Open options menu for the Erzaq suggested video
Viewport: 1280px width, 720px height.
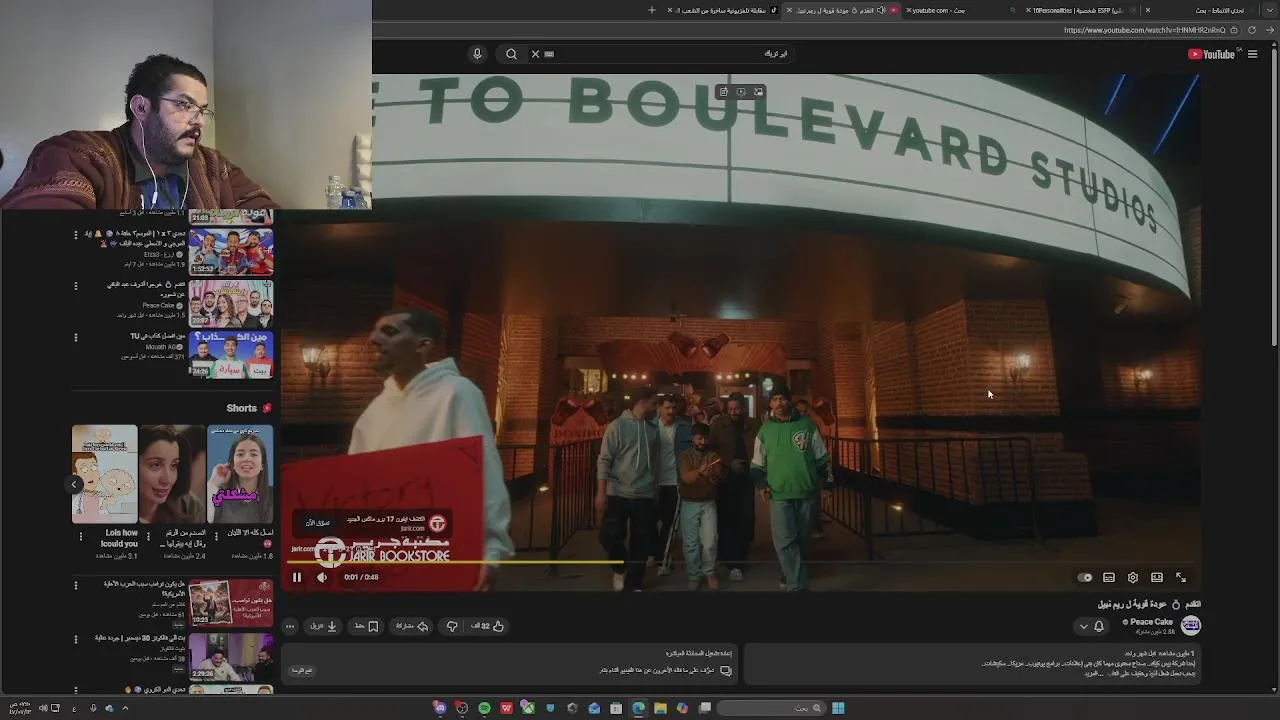[75, 235]
